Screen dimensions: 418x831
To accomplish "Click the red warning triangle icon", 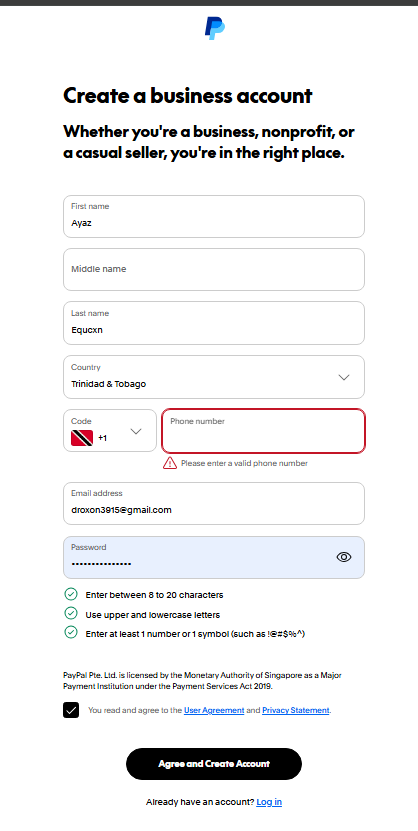I will (170, 463).
